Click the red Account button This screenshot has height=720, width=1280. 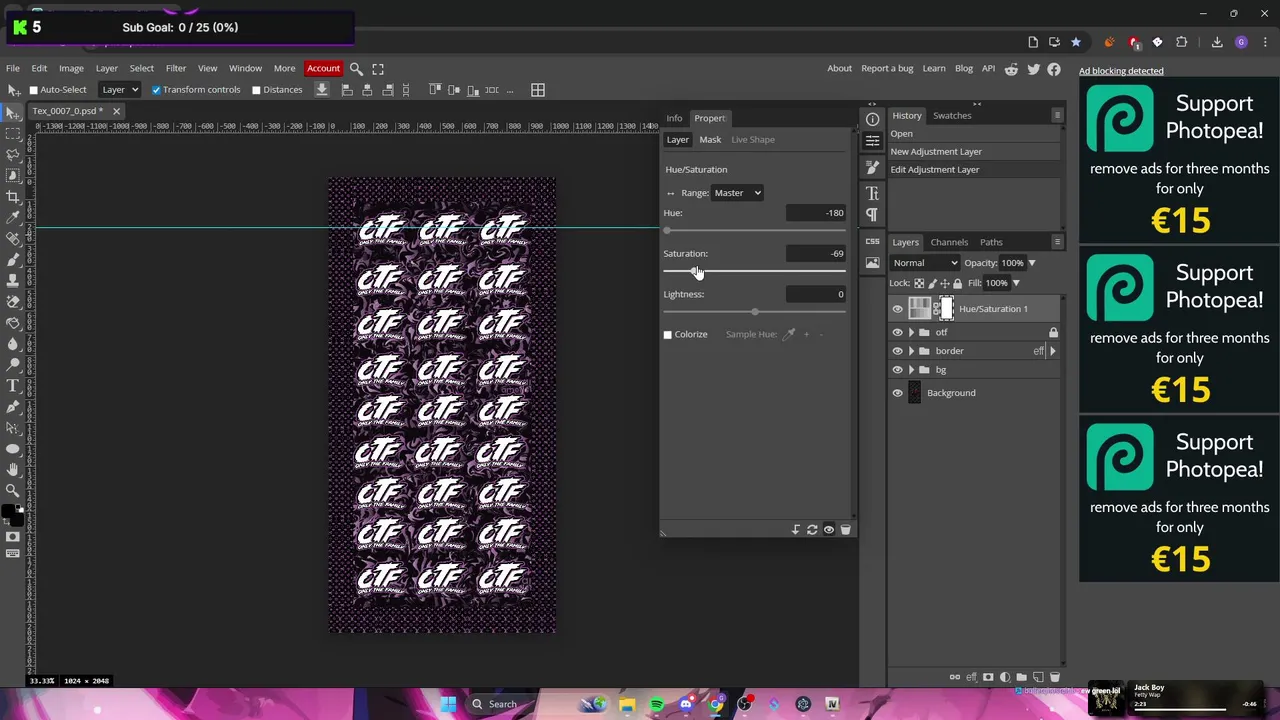point(323,69)
